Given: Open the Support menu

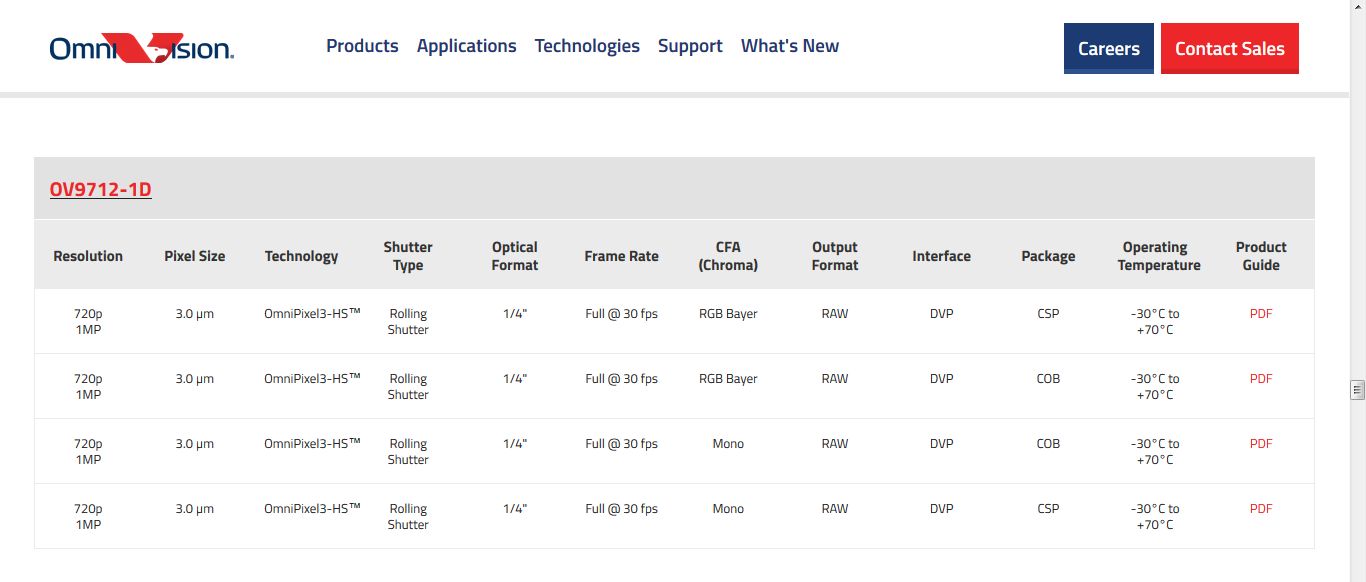Looking at the screenshot, I should tap(690, 46).
